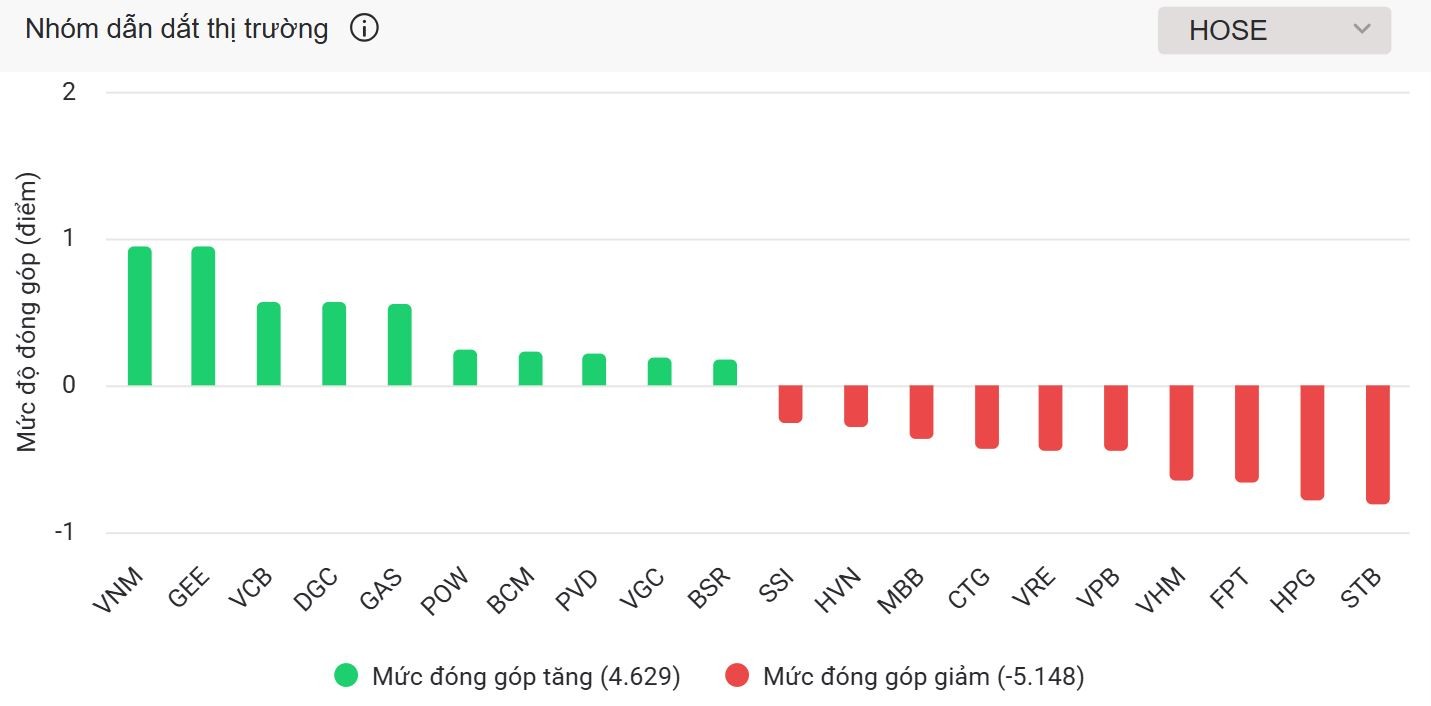Screen dimensions: 1431x706
Task: Click the 'Nhóm dẫn dắt thị trường' title
Action: 177,29
